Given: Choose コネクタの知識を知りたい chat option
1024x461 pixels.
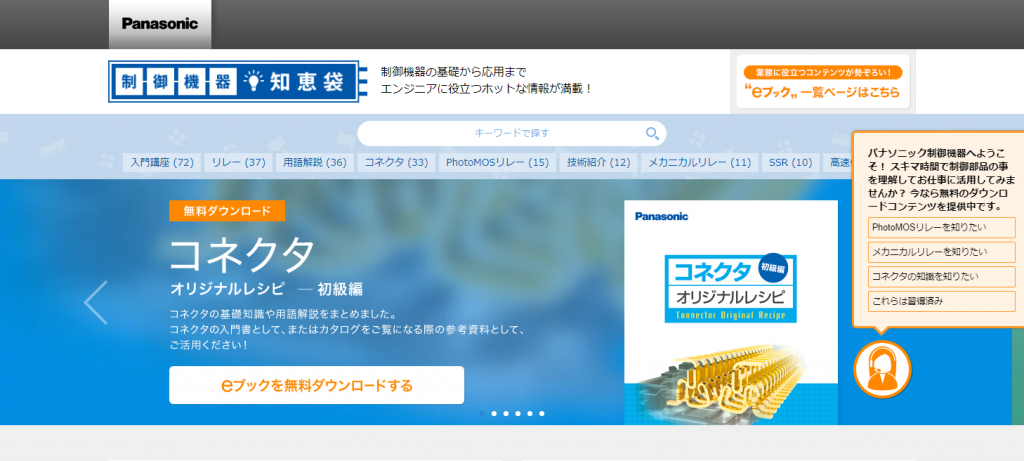Looking at the screenshot, I should click(942, 276).
